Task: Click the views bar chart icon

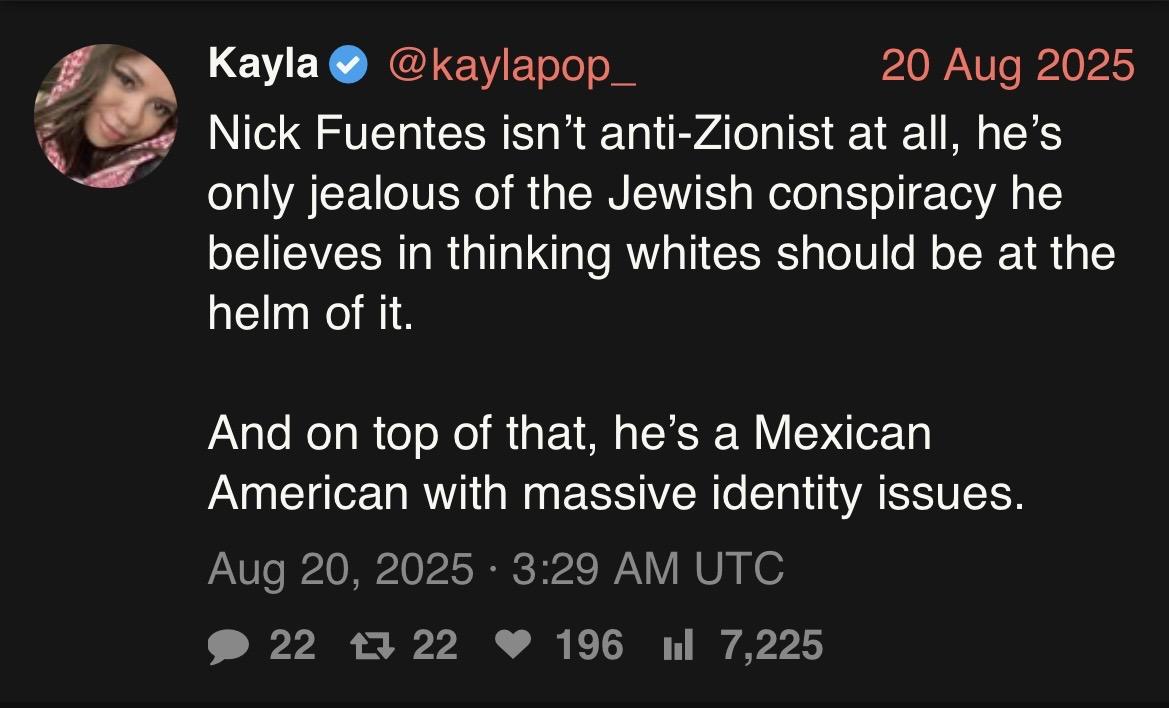Action: (x=678, y=645)
